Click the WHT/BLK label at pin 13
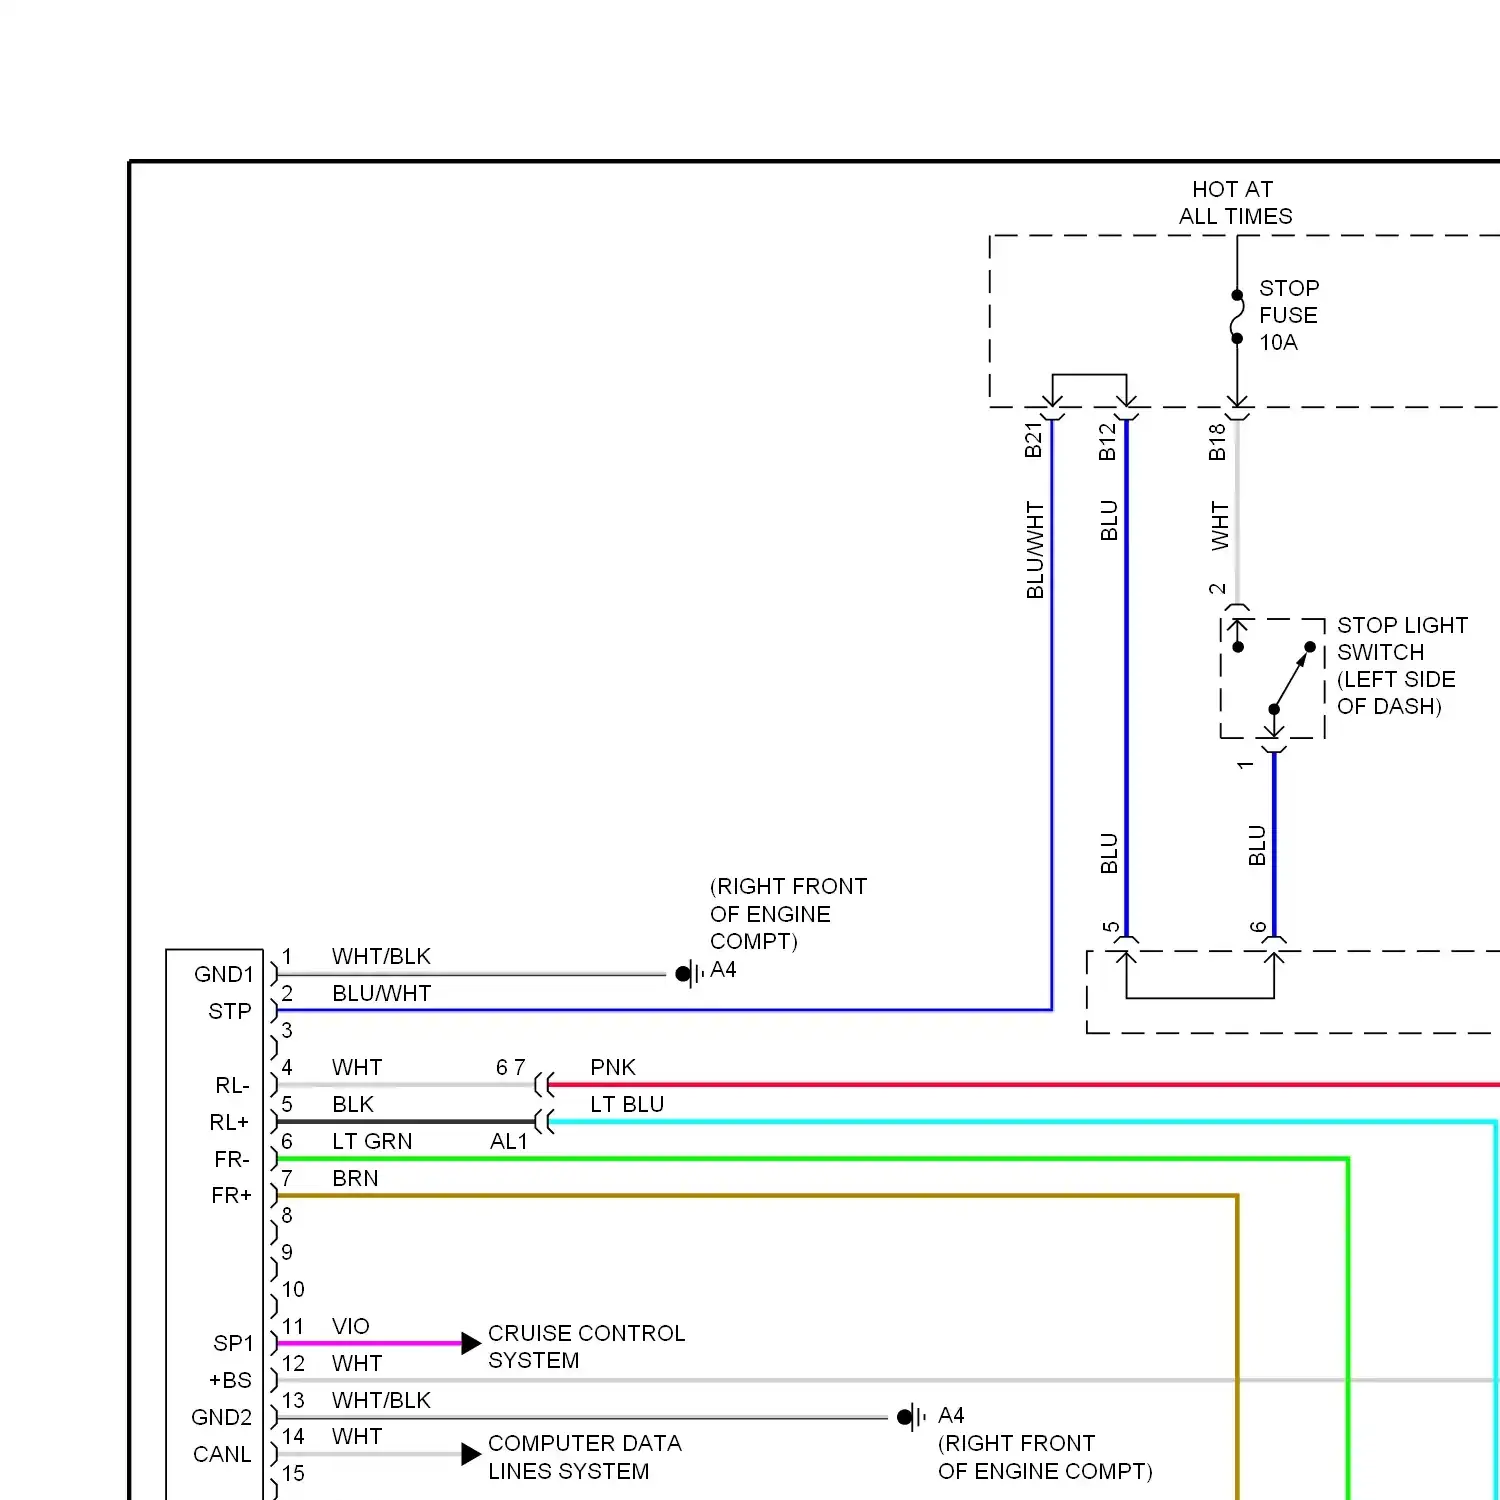The image size is (1500, 1500). point(381,1400)
